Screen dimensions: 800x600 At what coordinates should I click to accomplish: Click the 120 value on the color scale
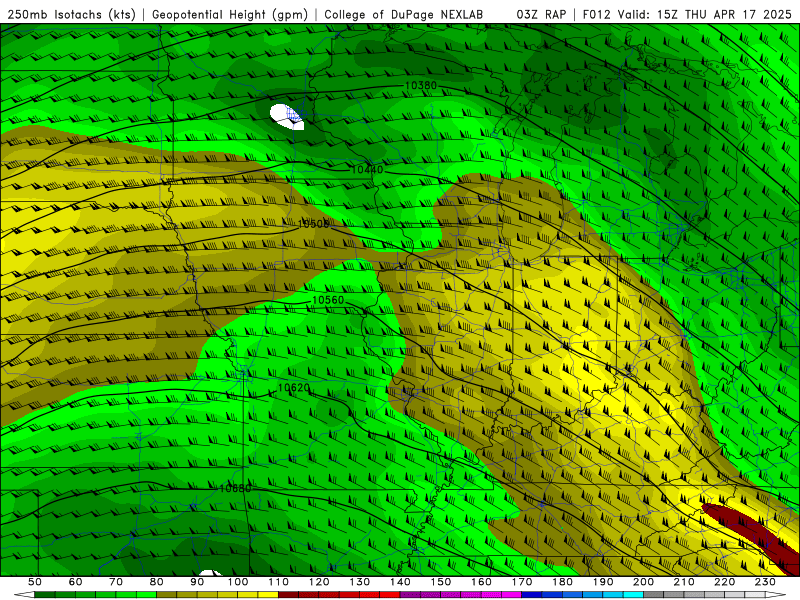[x=319, y=582]
